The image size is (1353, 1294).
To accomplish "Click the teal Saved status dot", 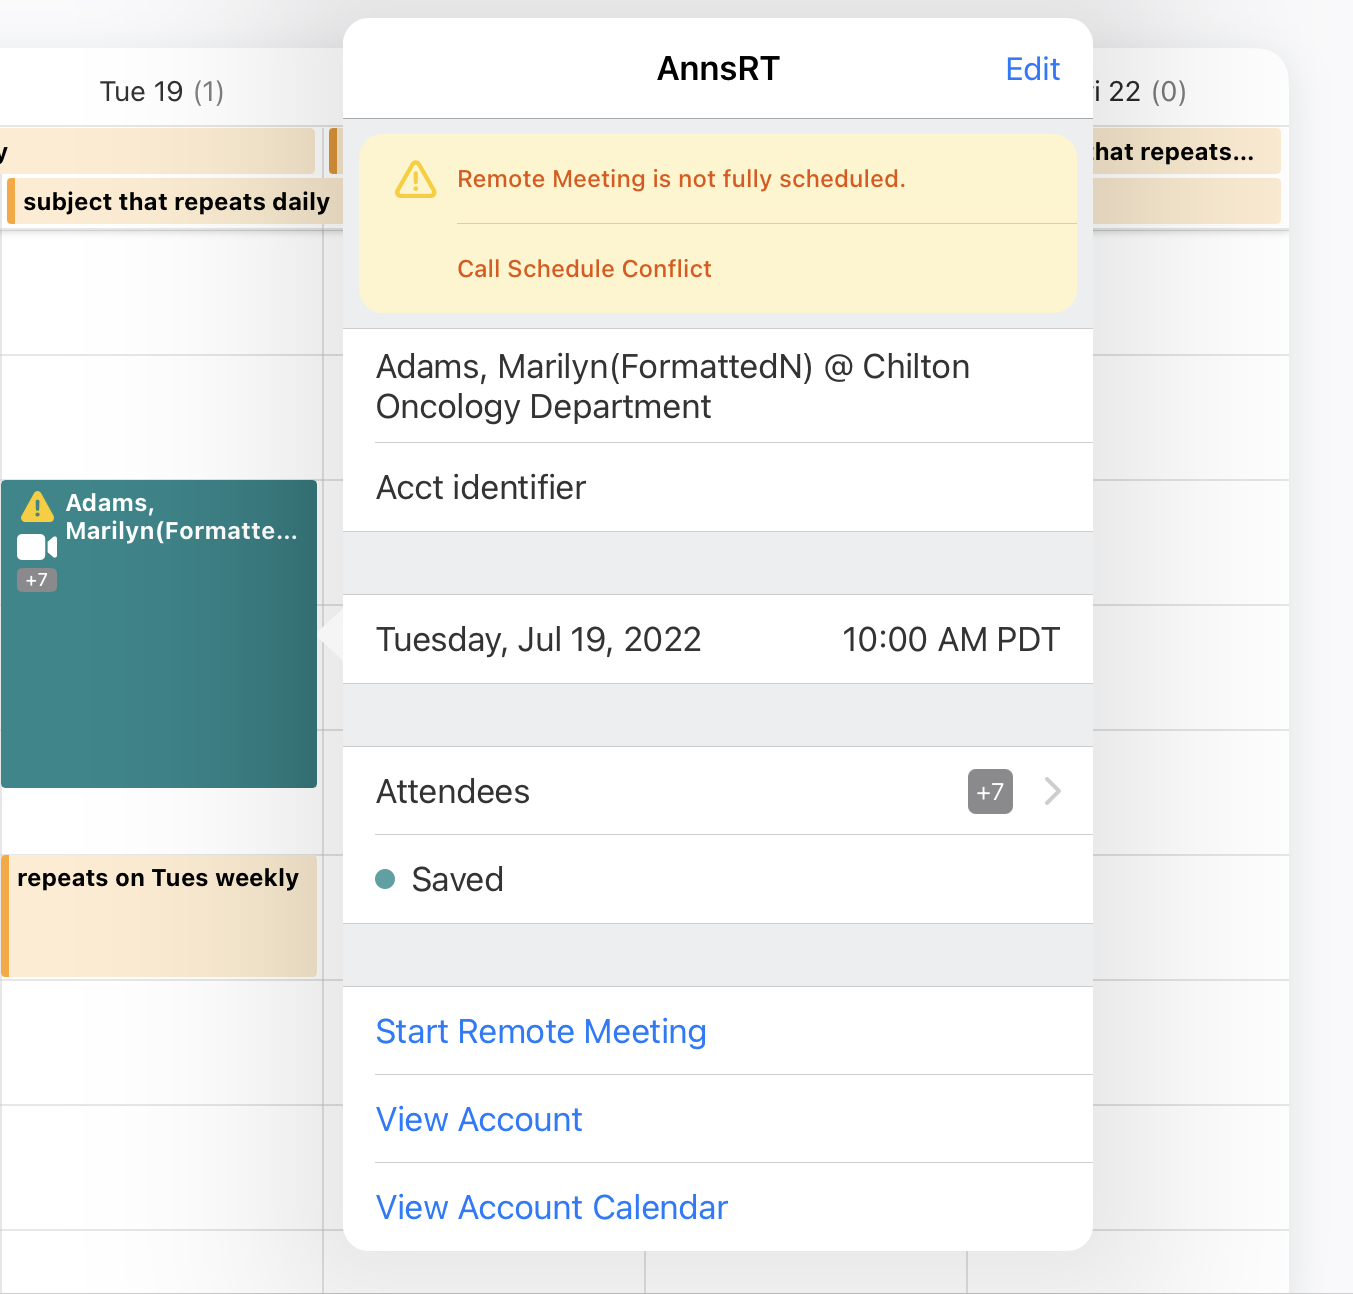I will (x=385, y=879).
